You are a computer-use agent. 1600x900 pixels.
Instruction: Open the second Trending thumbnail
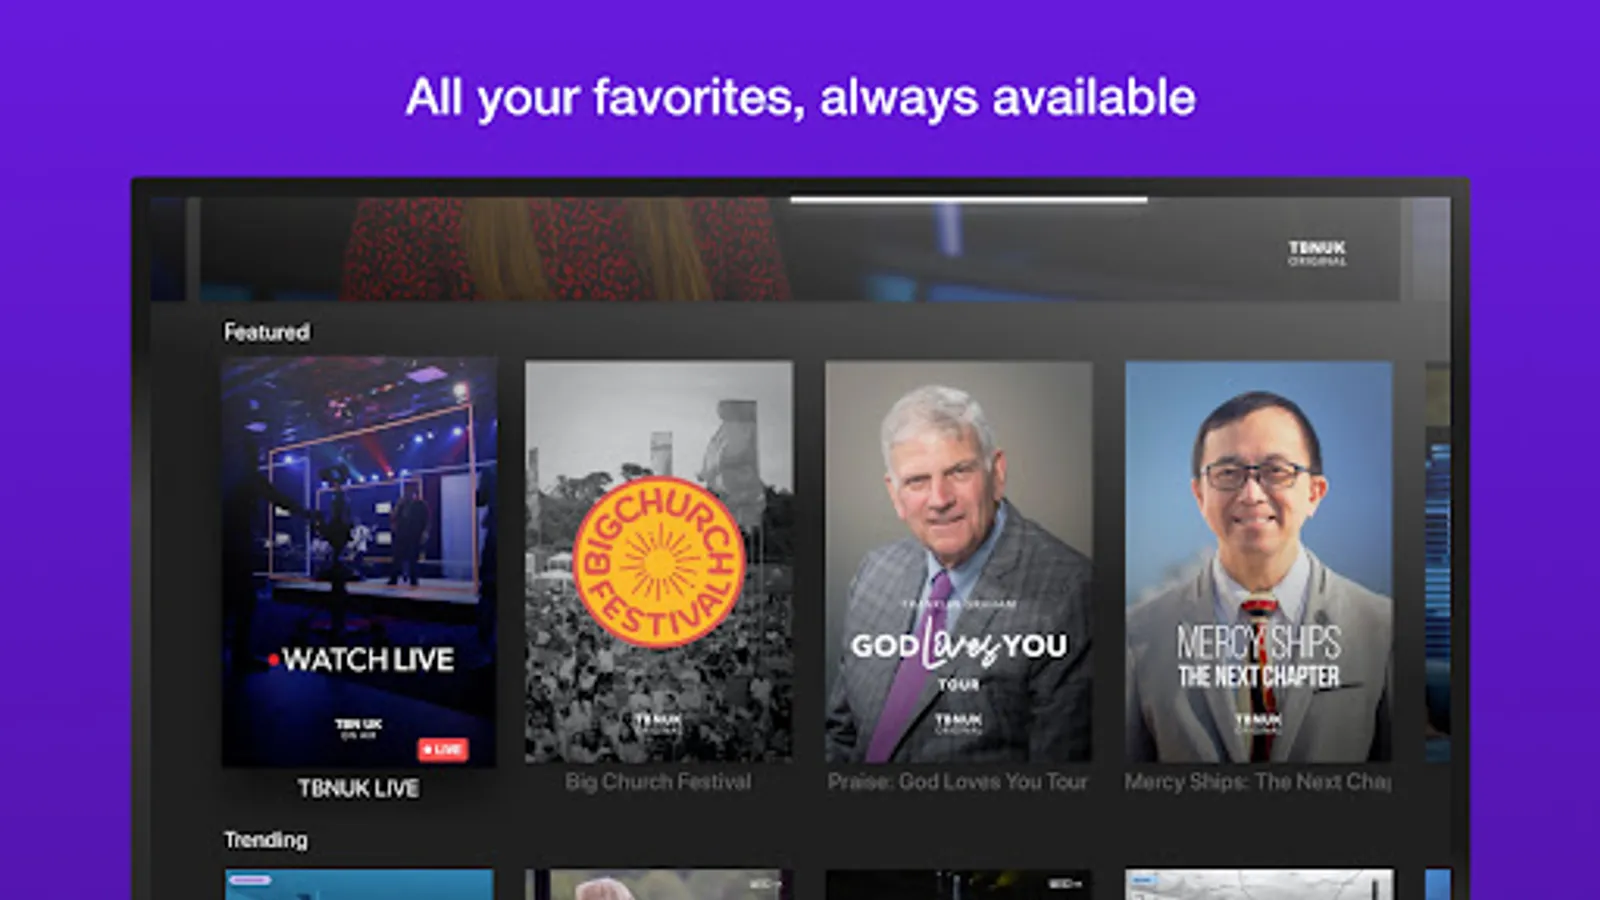point(659,884)
